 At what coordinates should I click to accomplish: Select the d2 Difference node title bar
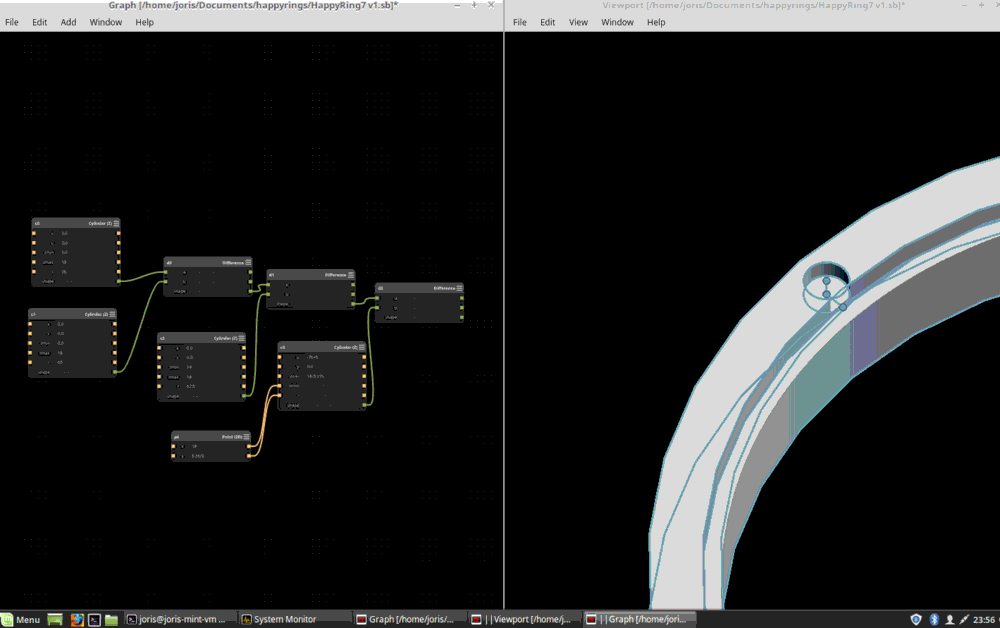(x=419, y=288)
